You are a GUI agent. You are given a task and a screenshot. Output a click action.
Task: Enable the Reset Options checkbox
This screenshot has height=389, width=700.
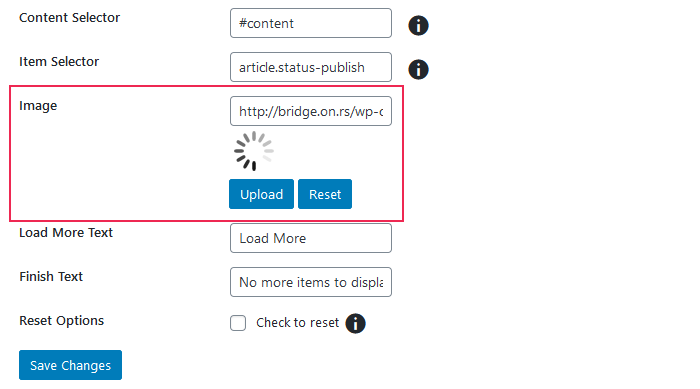[x=238, y=323]
